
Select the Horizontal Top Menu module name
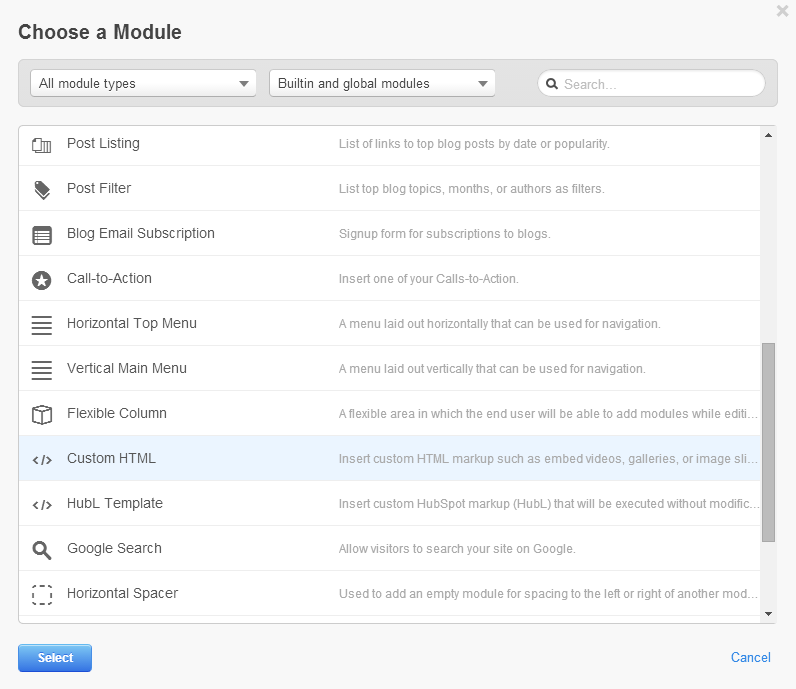click(132, 323)
